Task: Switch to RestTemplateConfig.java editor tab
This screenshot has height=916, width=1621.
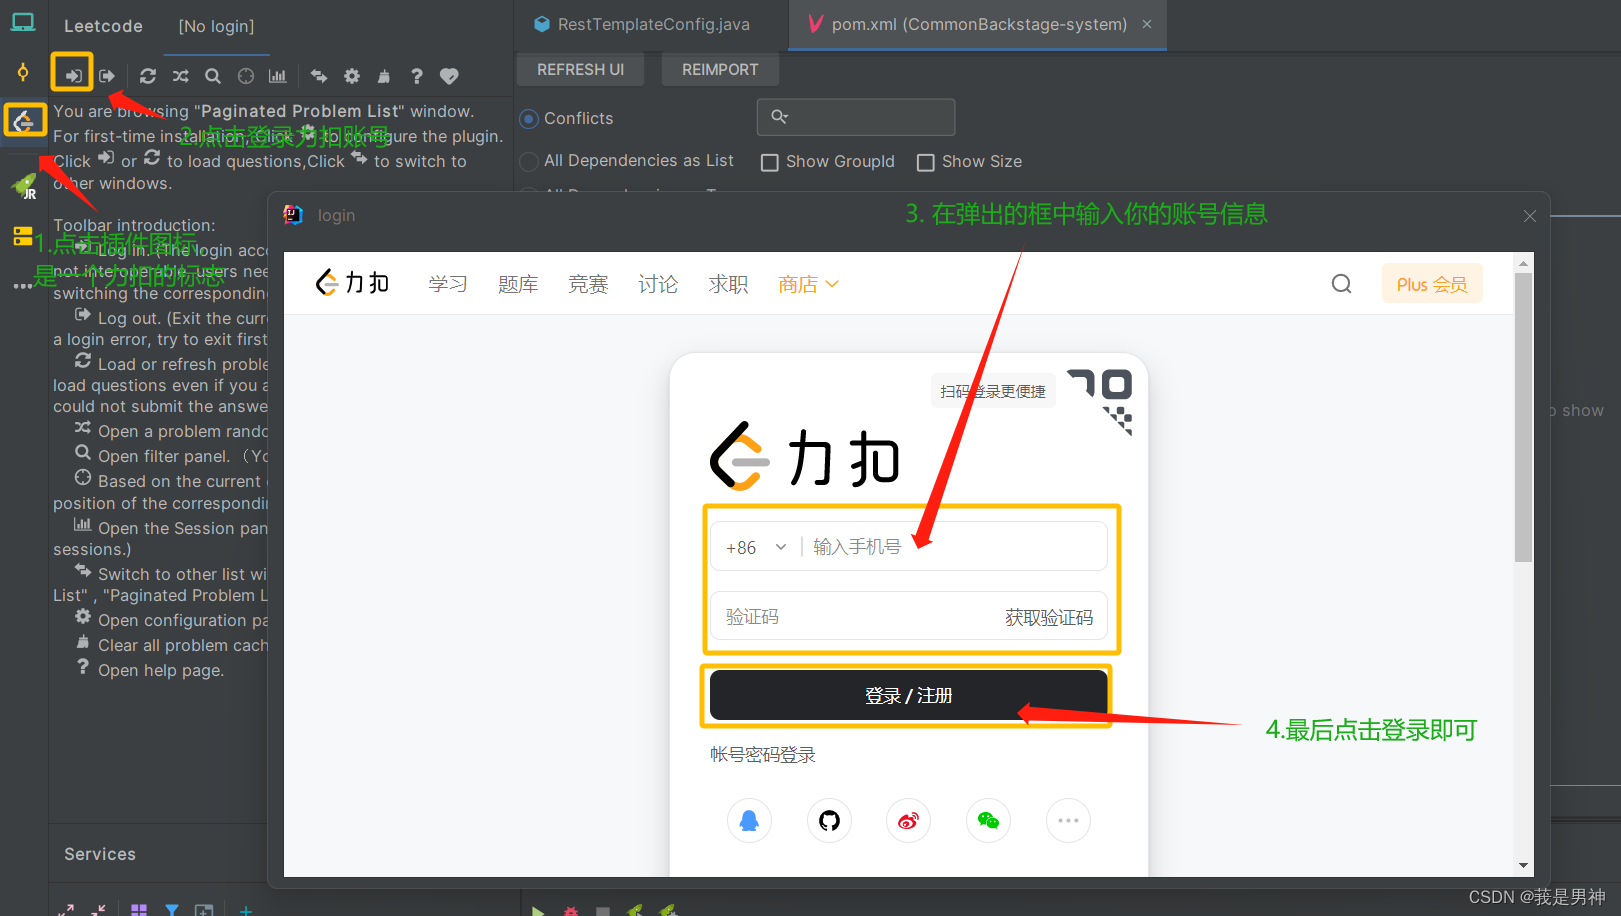Action: [x=641, y=25]
